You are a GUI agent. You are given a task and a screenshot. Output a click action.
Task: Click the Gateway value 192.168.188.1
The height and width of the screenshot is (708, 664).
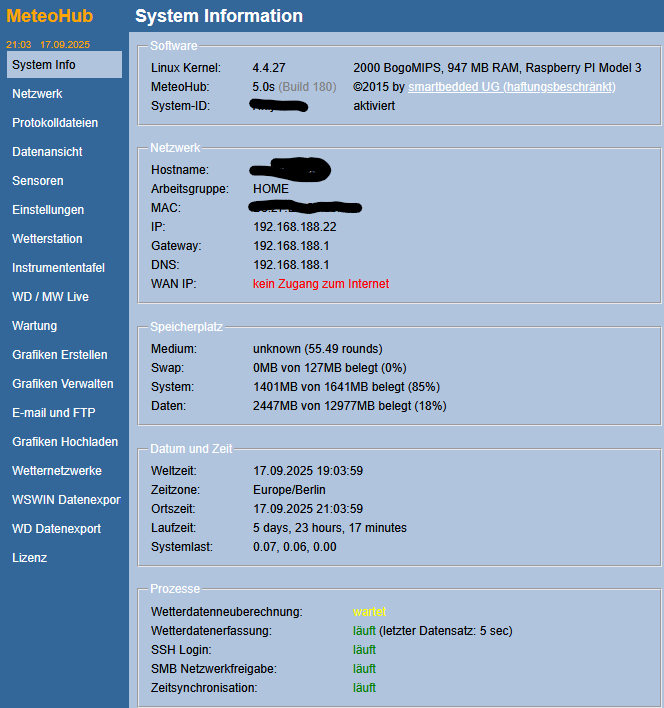(291, 246)
